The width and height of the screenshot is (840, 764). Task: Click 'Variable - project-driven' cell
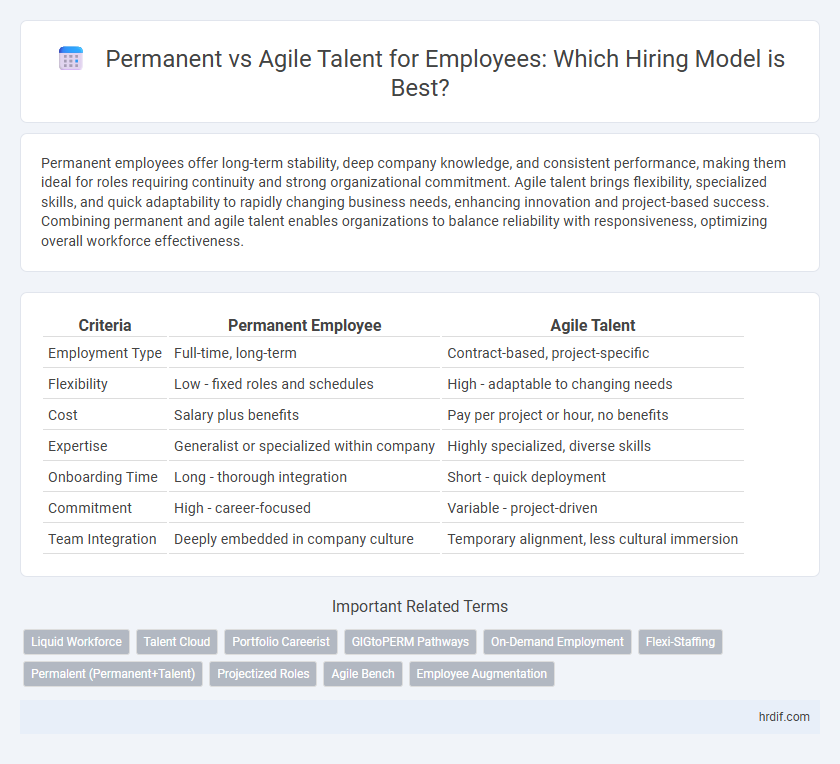[592, 508]
